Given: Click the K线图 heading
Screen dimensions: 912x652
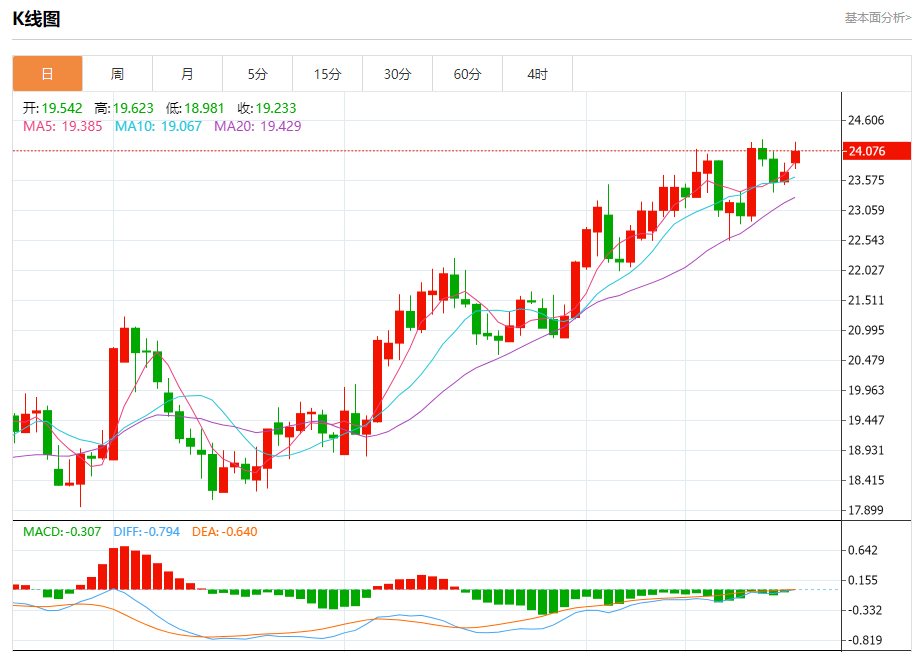Looking at the screenshot, I should tap(37, 19).
